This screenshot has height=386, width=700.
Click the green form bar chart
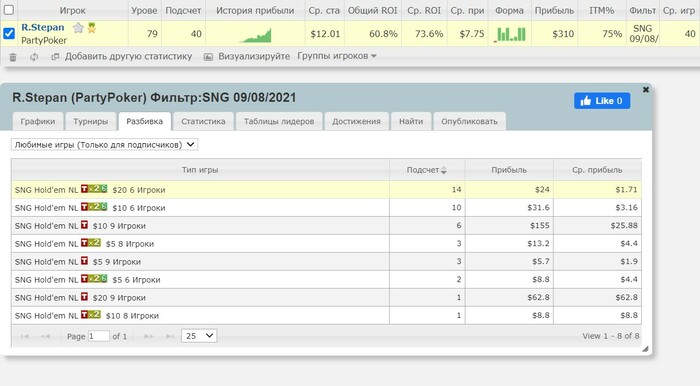coord(509,34)
